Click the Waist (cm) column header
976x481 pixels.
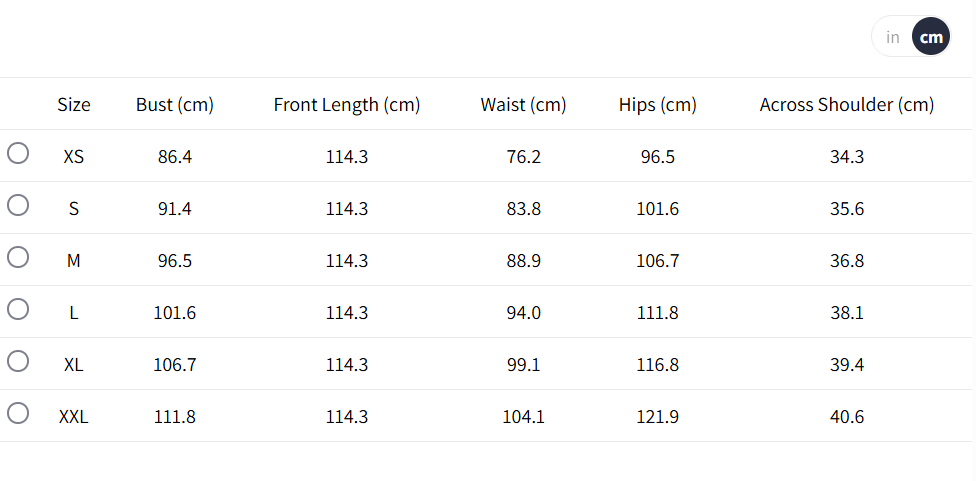(x=523, y=104)
